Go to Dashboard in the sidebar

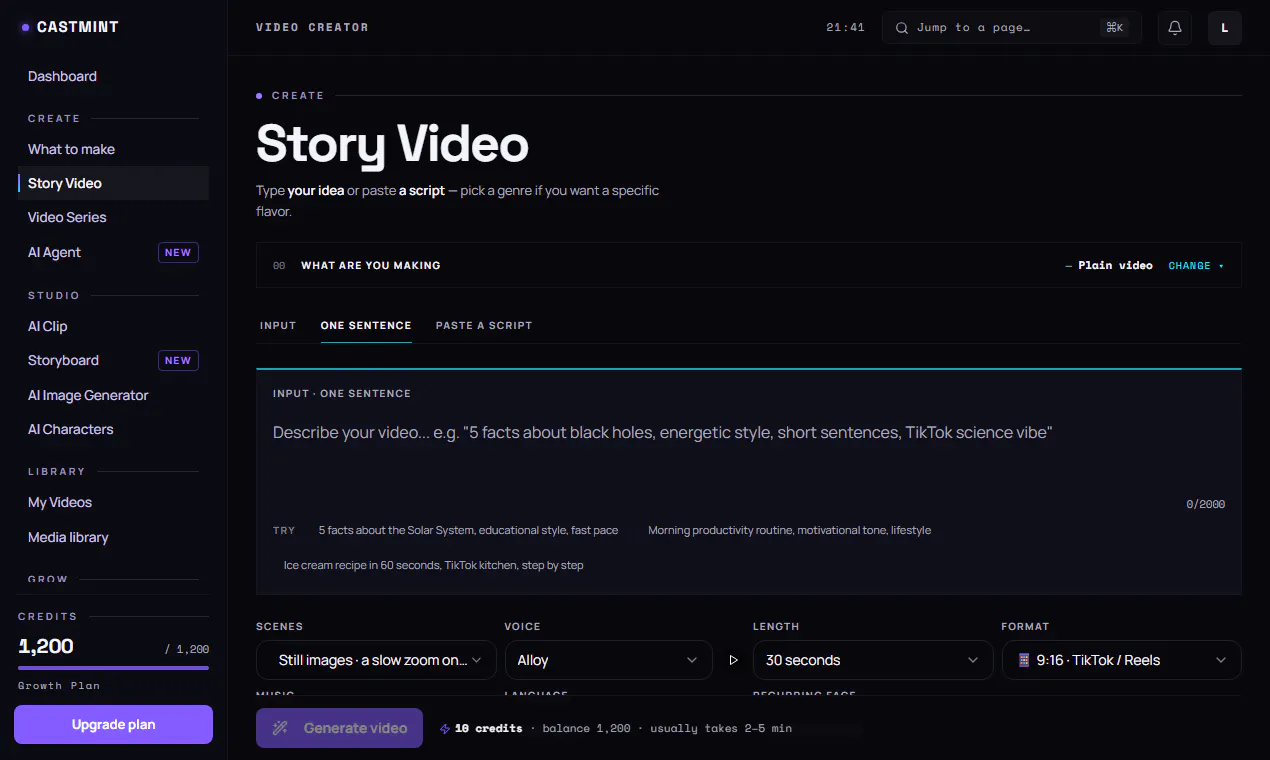[x=62, y=77]
